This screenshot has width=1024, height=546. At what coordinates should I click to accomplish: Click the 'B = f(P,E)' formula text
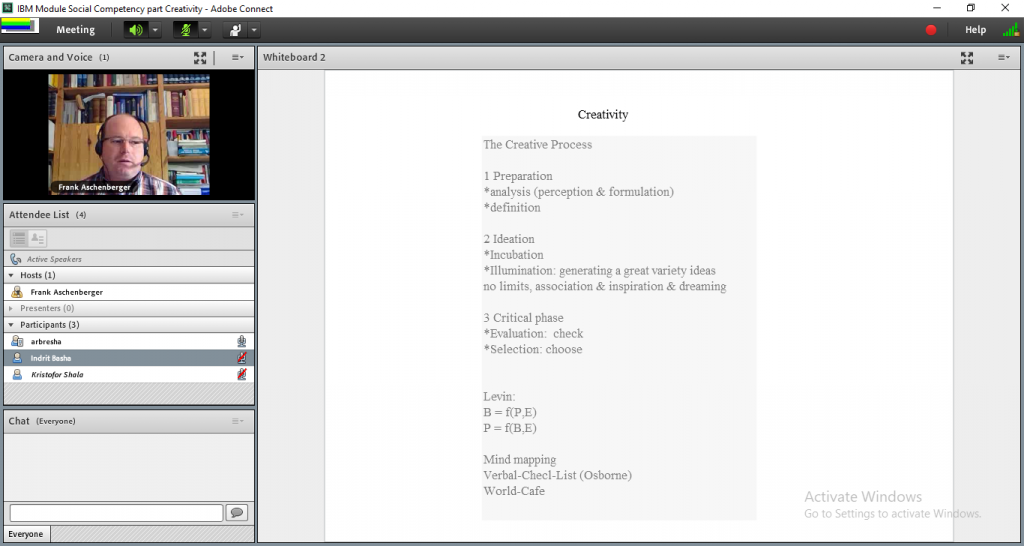point(510,413)
